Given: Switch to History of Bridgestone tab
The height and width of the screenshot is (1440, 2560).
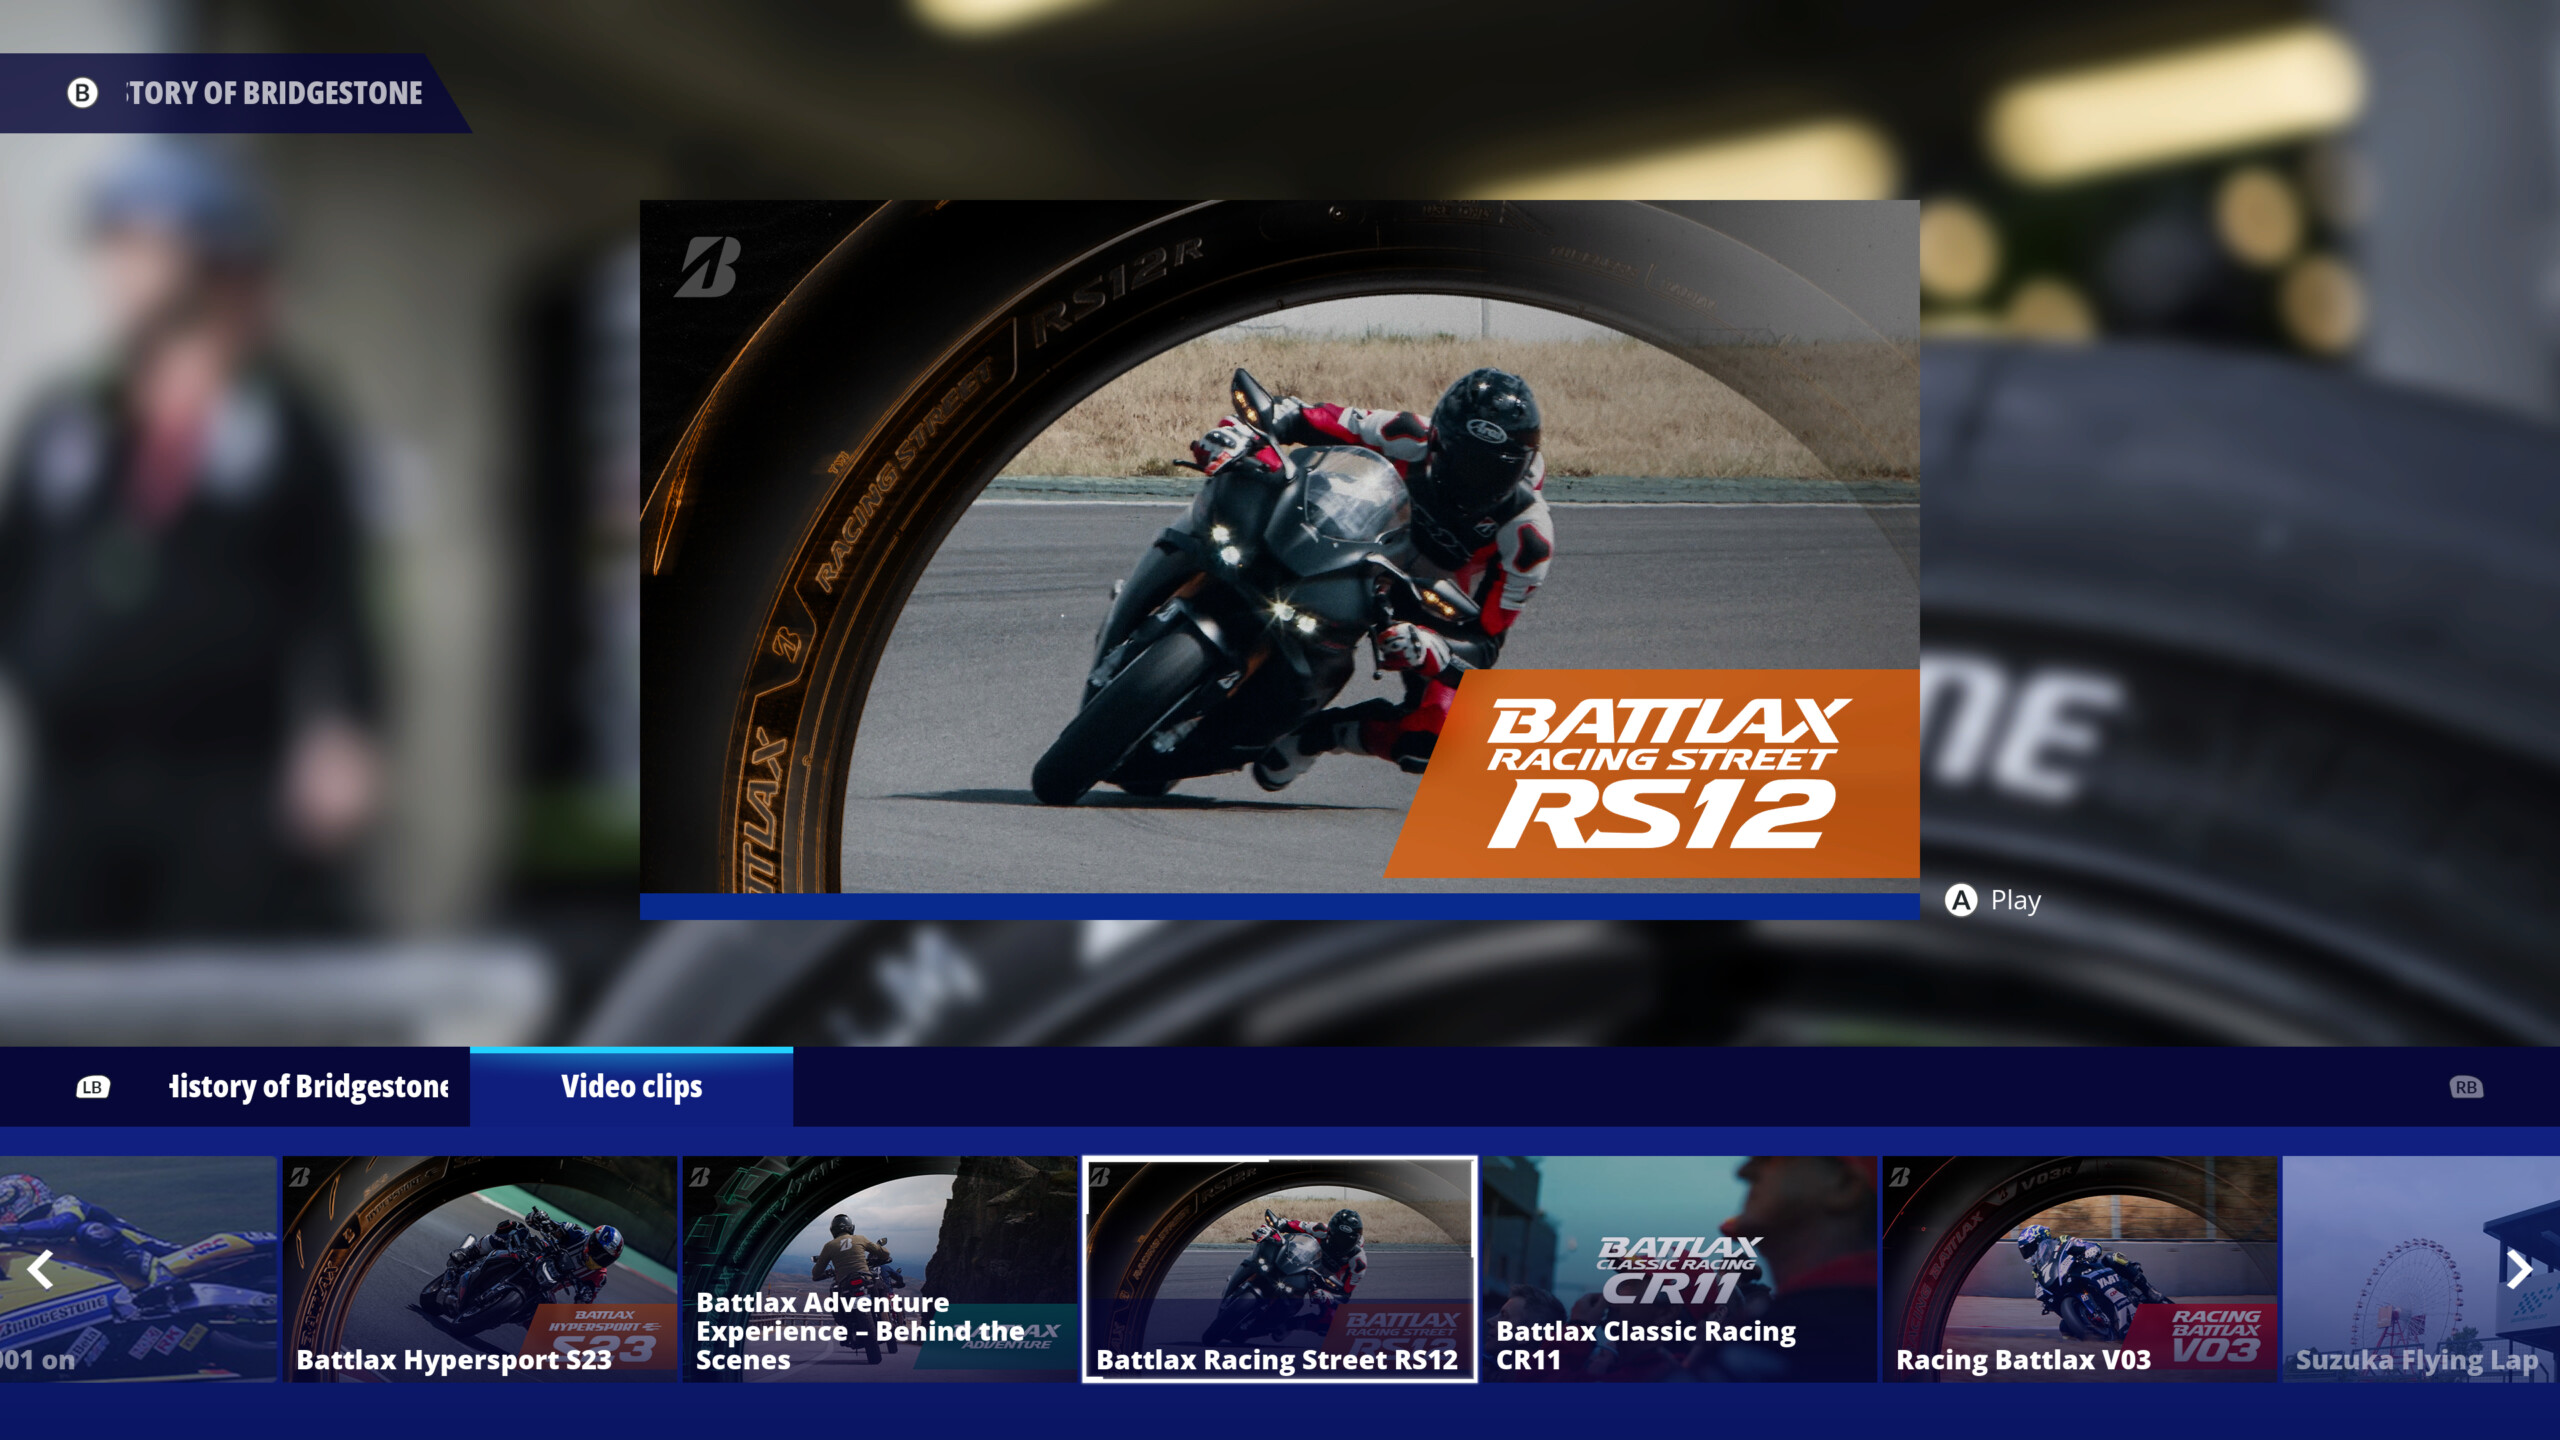Looking at the screenshot, I should point(308,1087).
